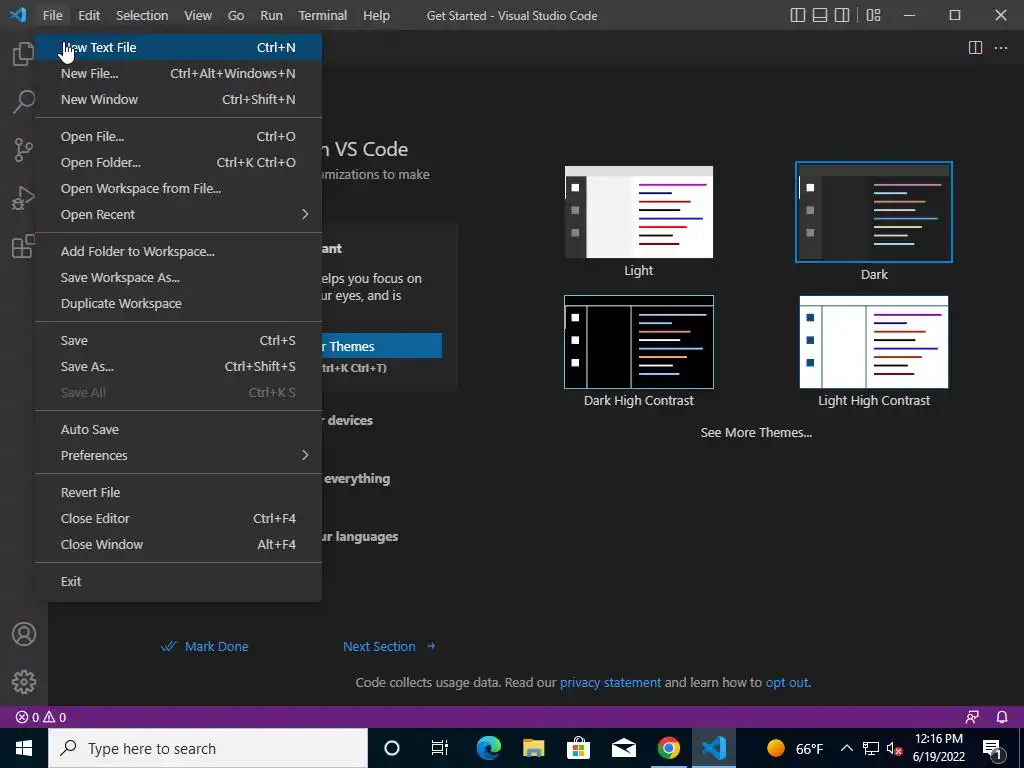Open editor More Actions ellipsis
1024x768 pixels.
(1000, 48)
